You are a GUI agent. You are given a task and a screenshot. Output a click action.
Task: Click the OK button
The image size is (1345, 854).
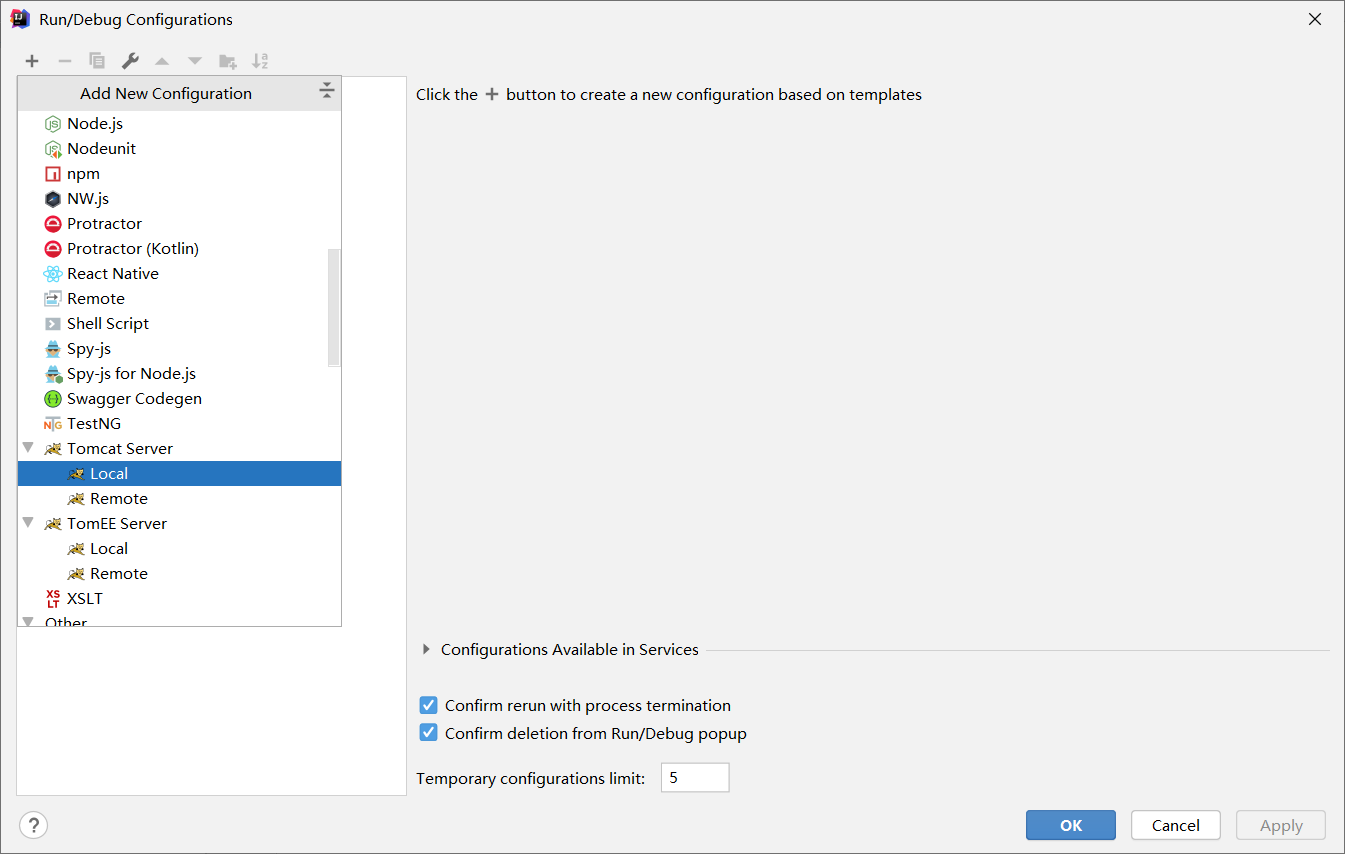tap(1071, 825)
